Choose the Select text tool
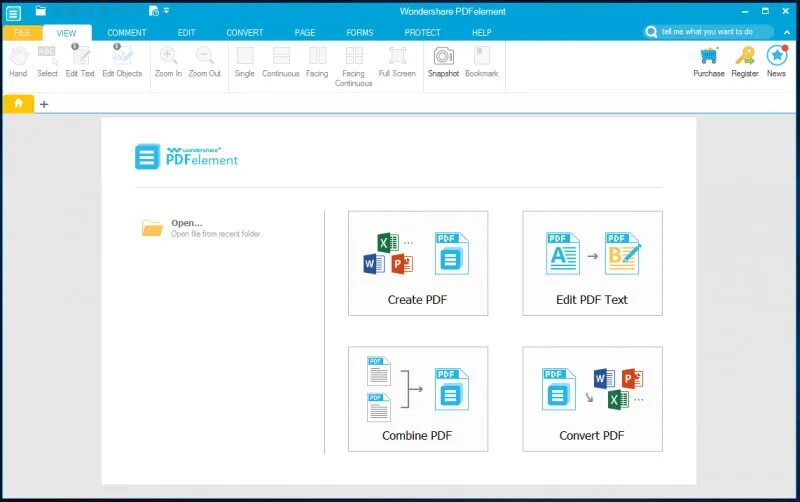 coord(47,62)
